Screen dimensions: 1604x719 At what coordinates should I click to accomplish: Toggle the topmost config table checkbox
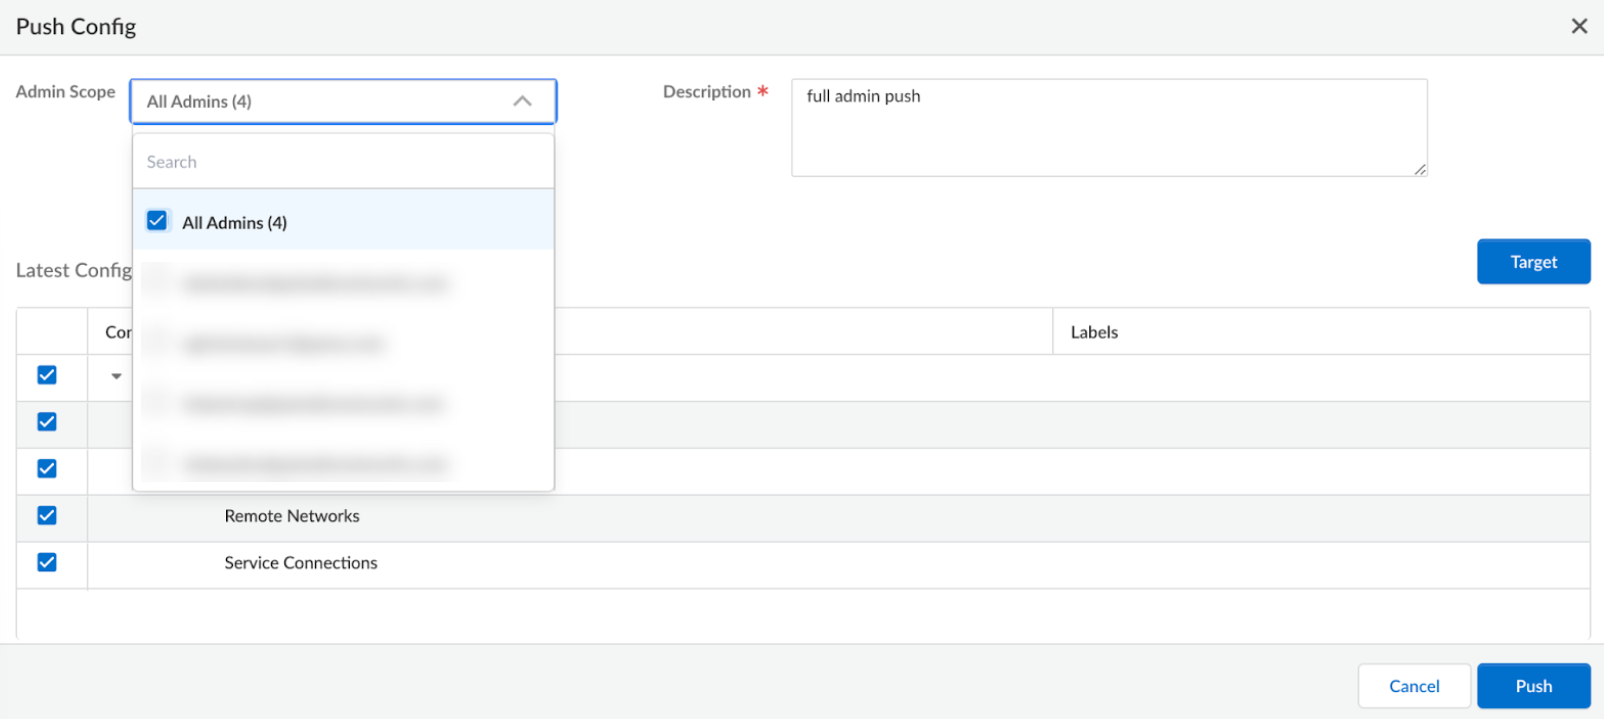click(x=47, y=375)
